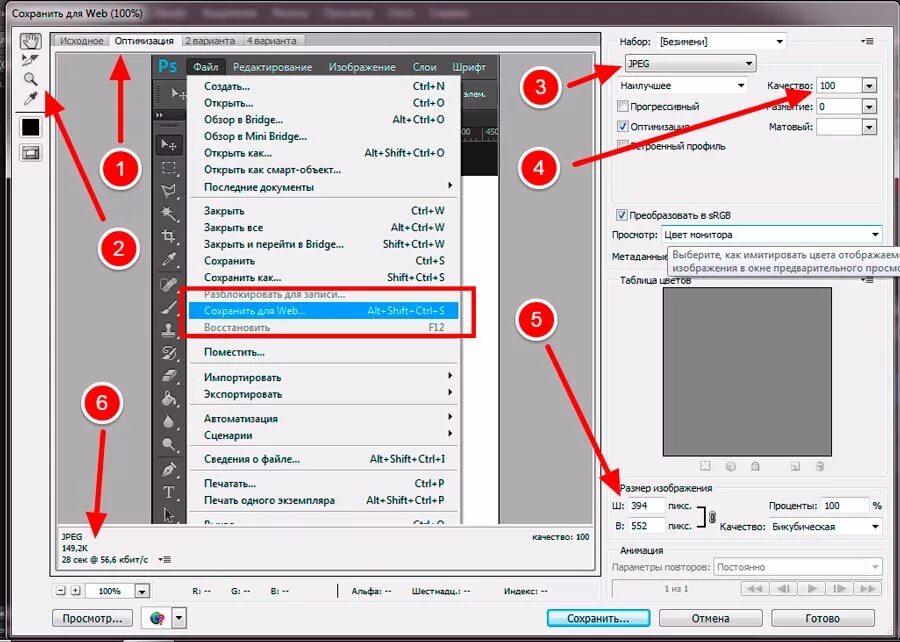Click the 1 из 1 frame counter

[676, 589]
